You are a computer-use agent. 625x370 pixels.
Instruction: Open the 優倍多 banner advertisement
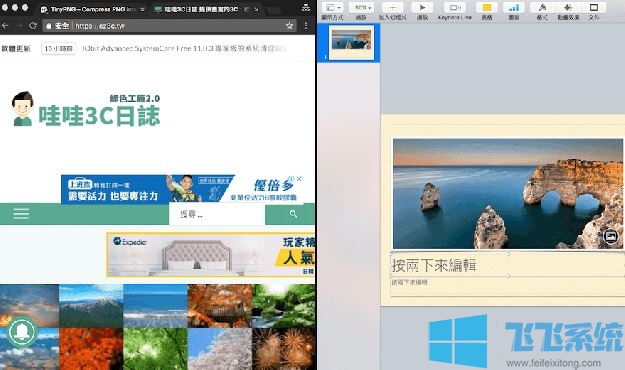[x=182, y=189]
